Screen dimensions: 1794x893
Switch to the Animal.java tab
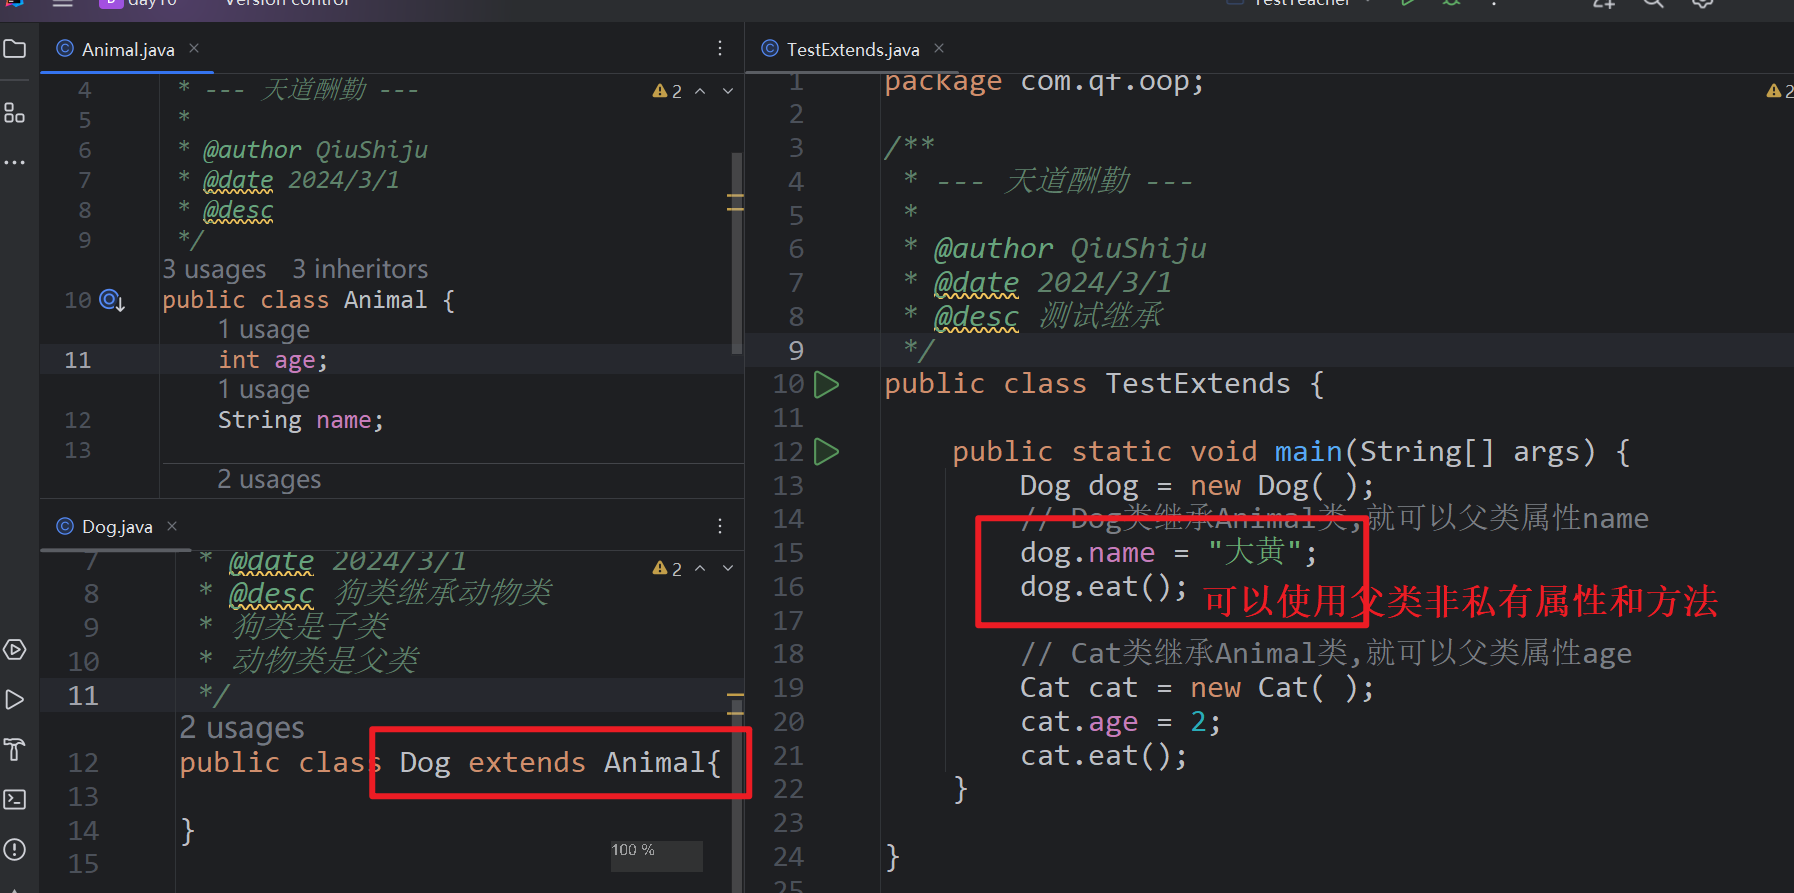click(128, 49)
